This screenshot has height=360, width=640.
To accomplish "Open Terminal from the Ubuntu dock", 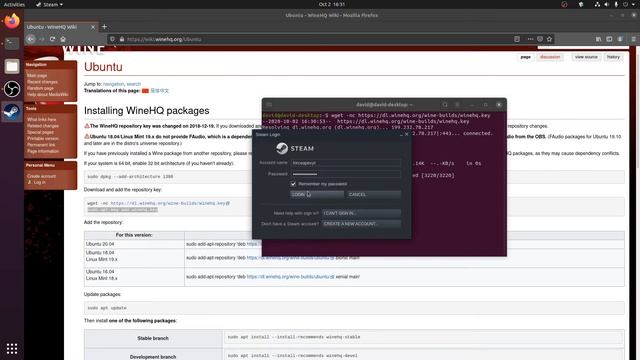I will click(12, 43).
